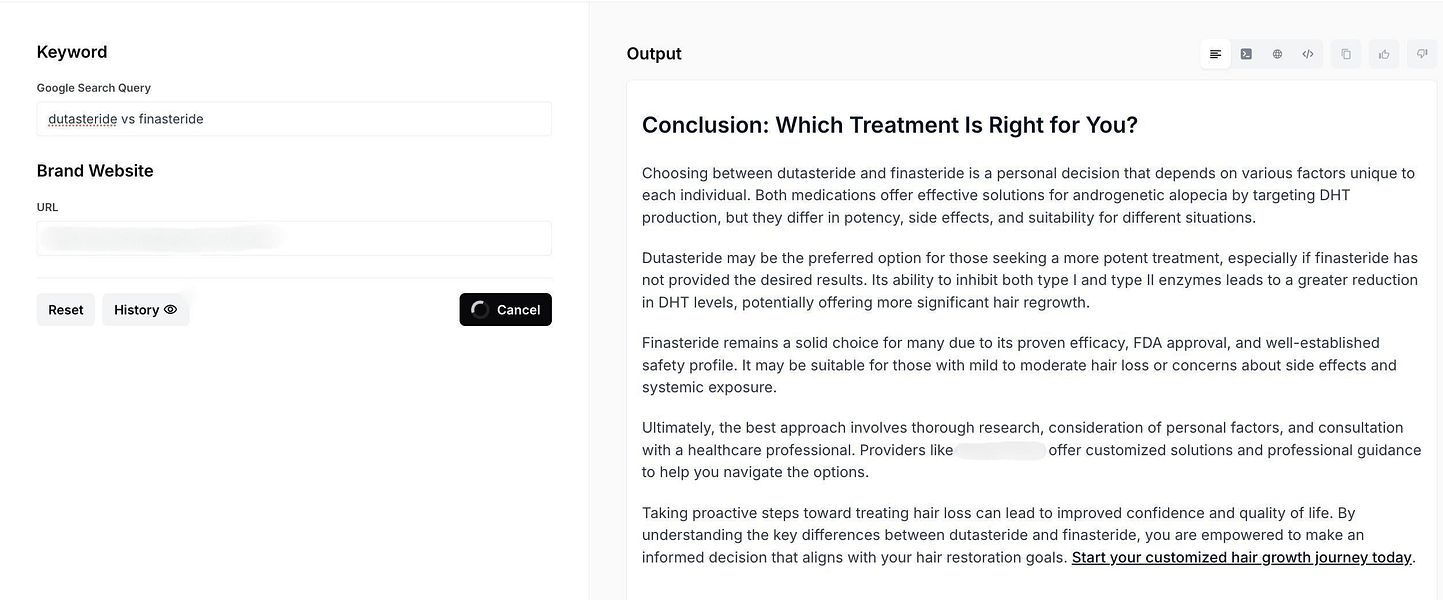Click into the Brand Website URL field

(294, 238)
